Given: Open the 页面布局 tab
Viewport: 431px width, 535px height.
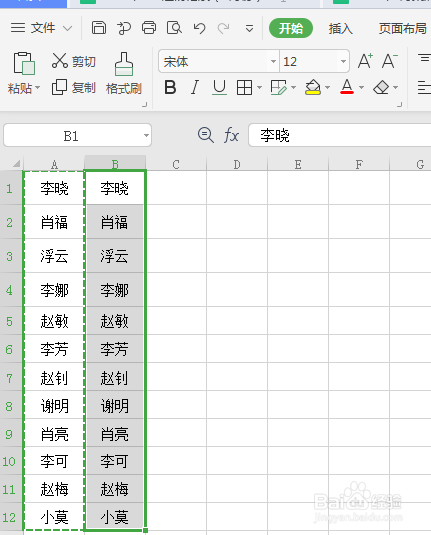Looking at the screenshot, I should [x=403, y=28].
